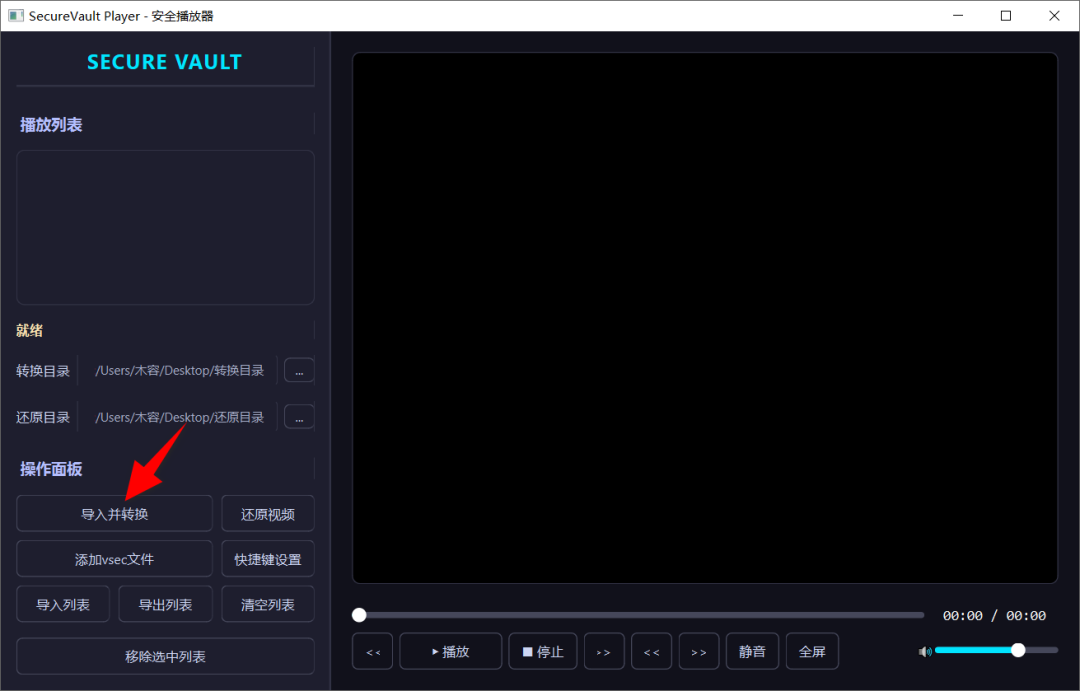Mute audio with the 静音 button
Screen dimensions: 1080x691
(752, 651)
